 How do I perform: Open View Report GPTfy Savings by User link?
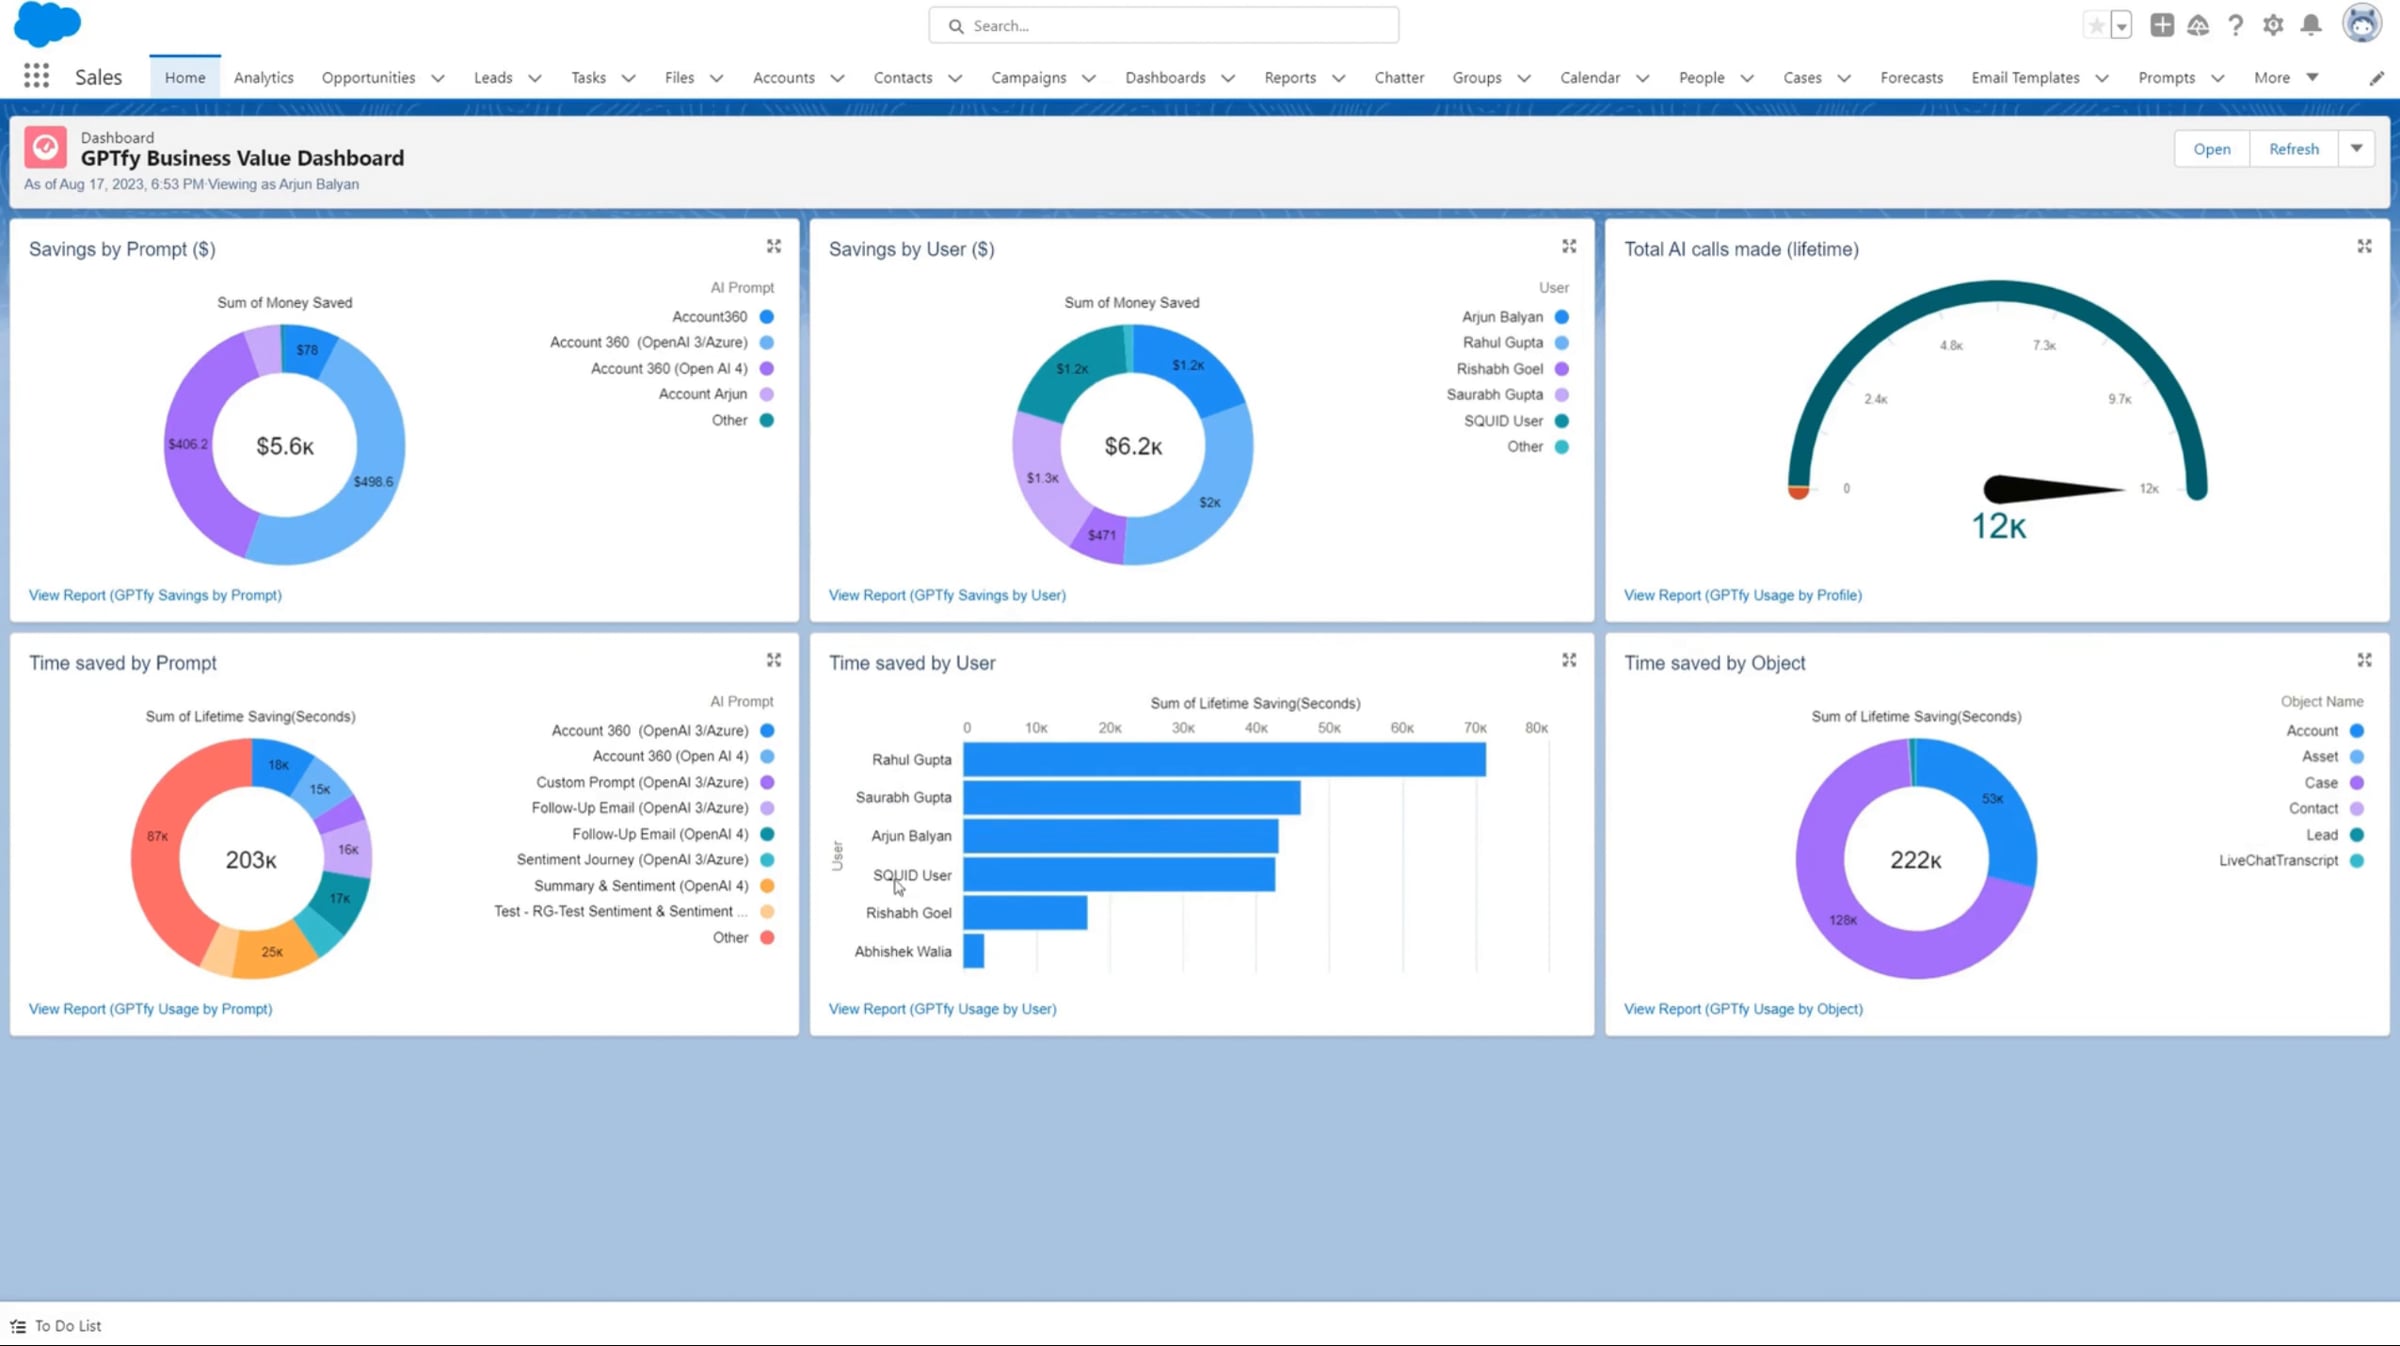point(946,595)
